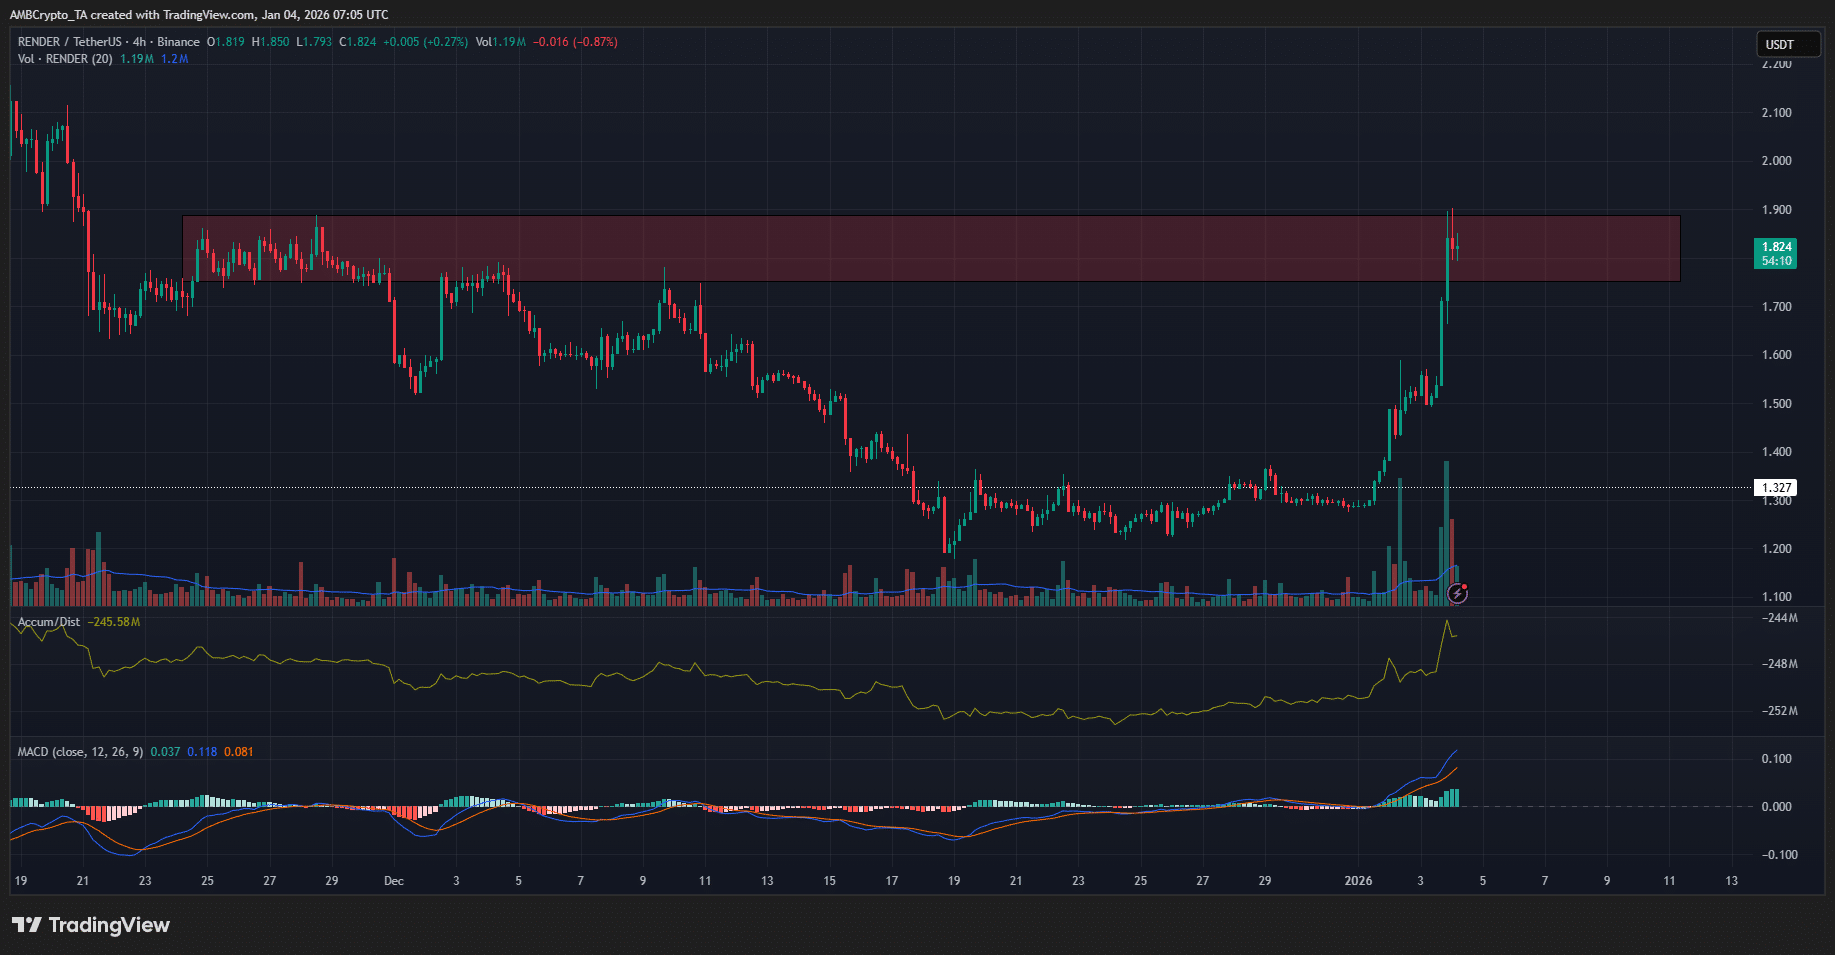This screenshot has height=955, width=1835.
Task: Click the lightning bolt trading icon on the chart
Action: [1457, 594]
